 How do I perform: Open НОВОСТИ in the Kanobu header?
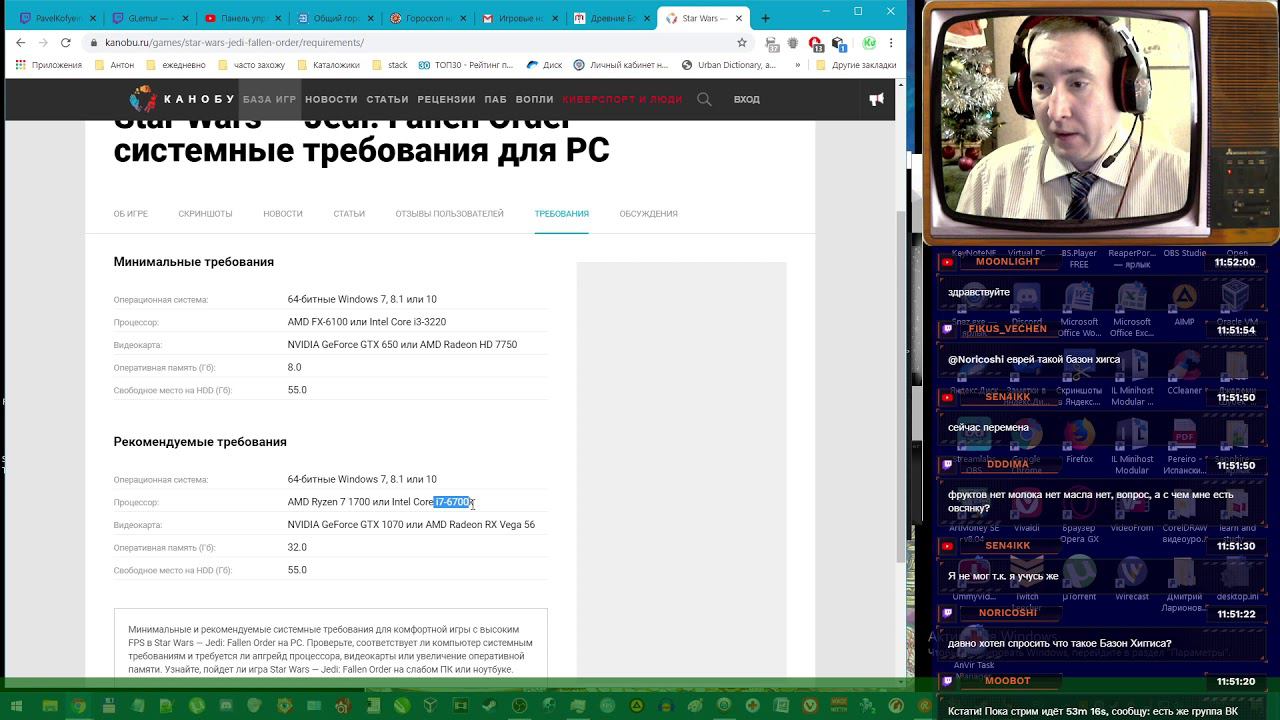(331, 99)
